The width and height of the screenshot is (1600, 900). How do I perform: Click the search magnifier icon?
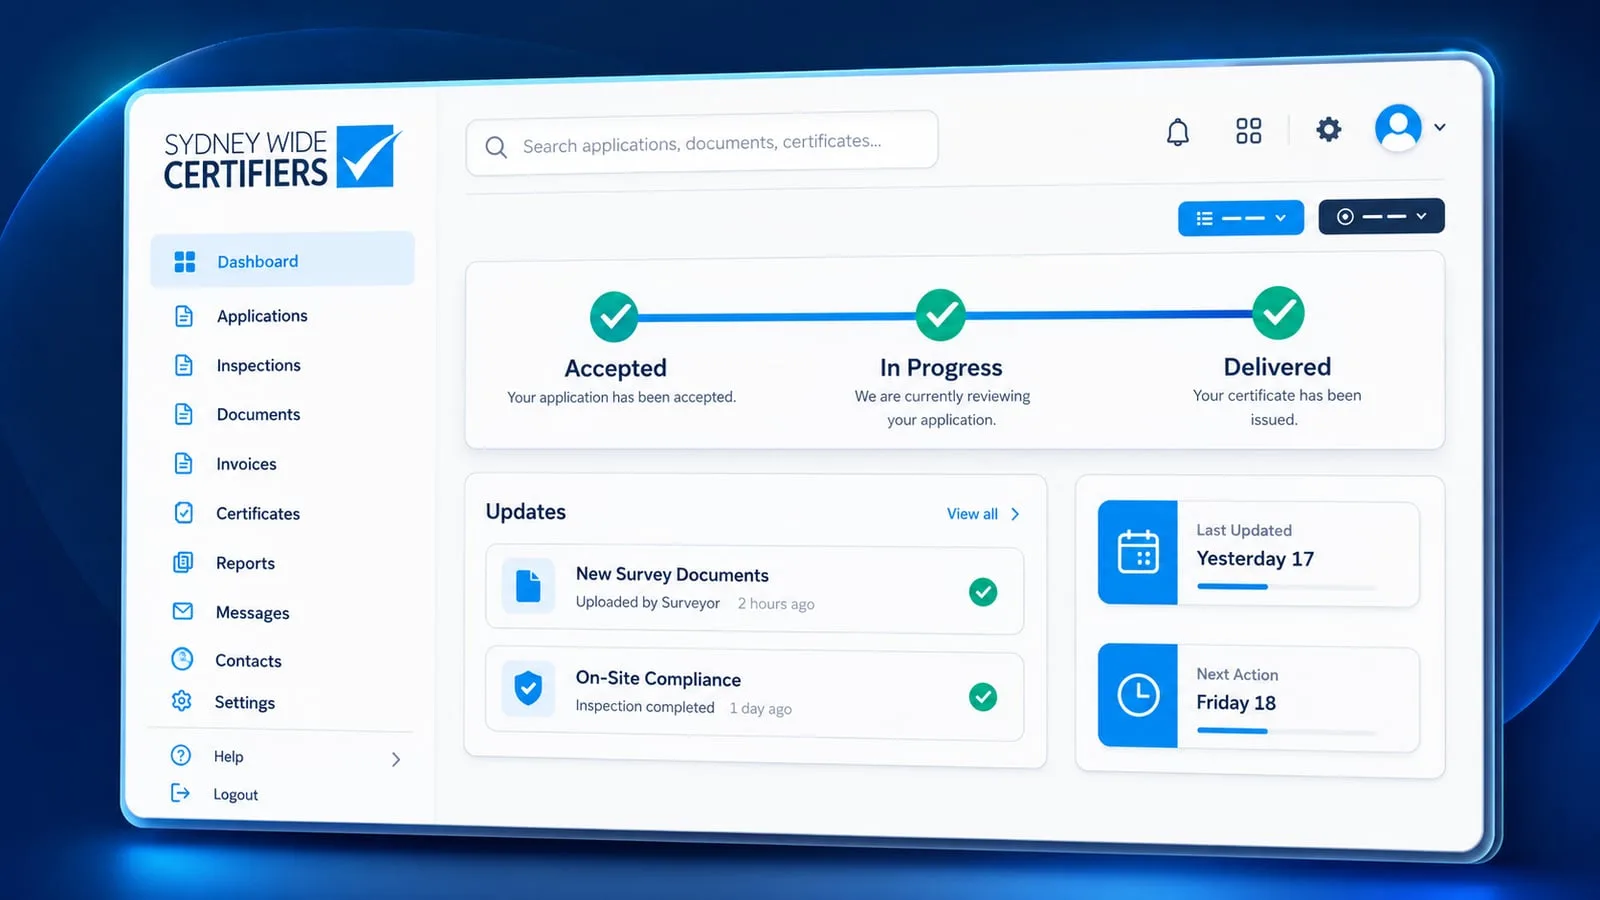click(496, 147)
